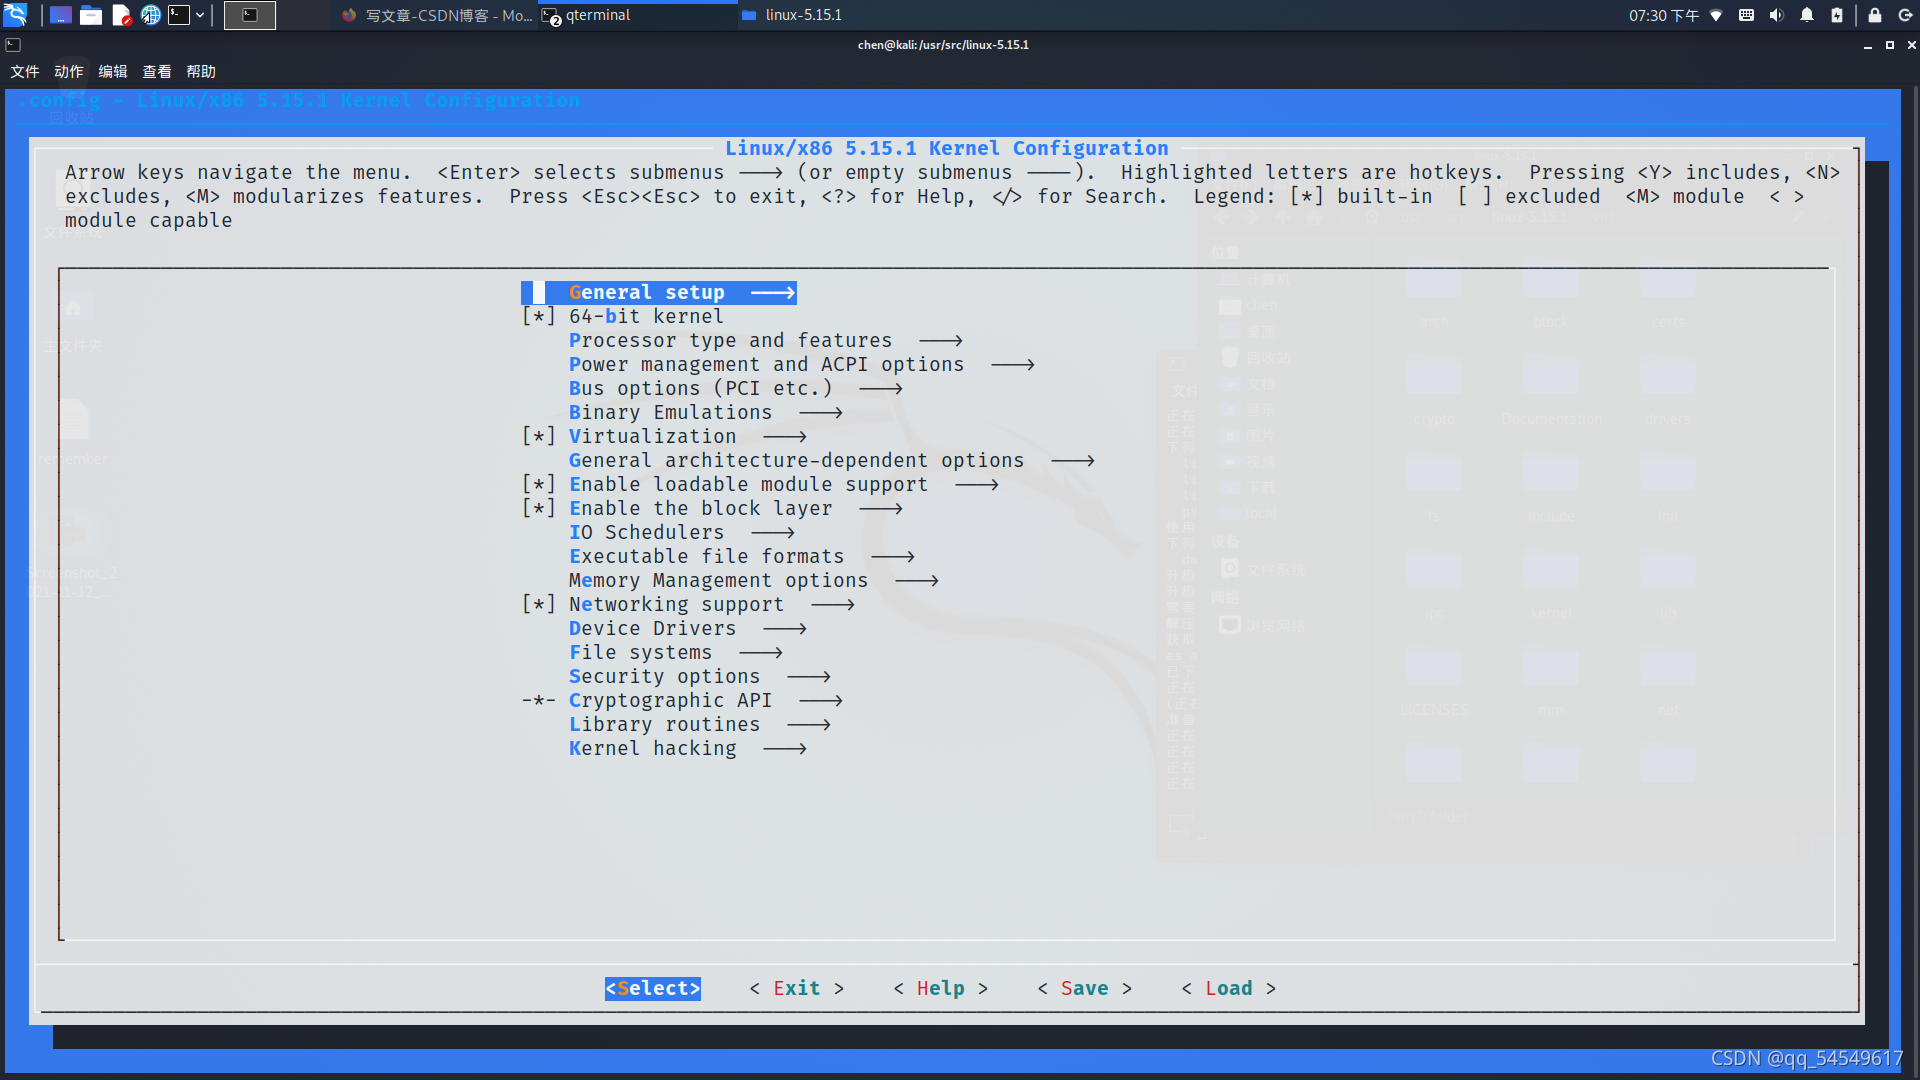Toggle Enable loadable module support checkbox

click(538, 484)
